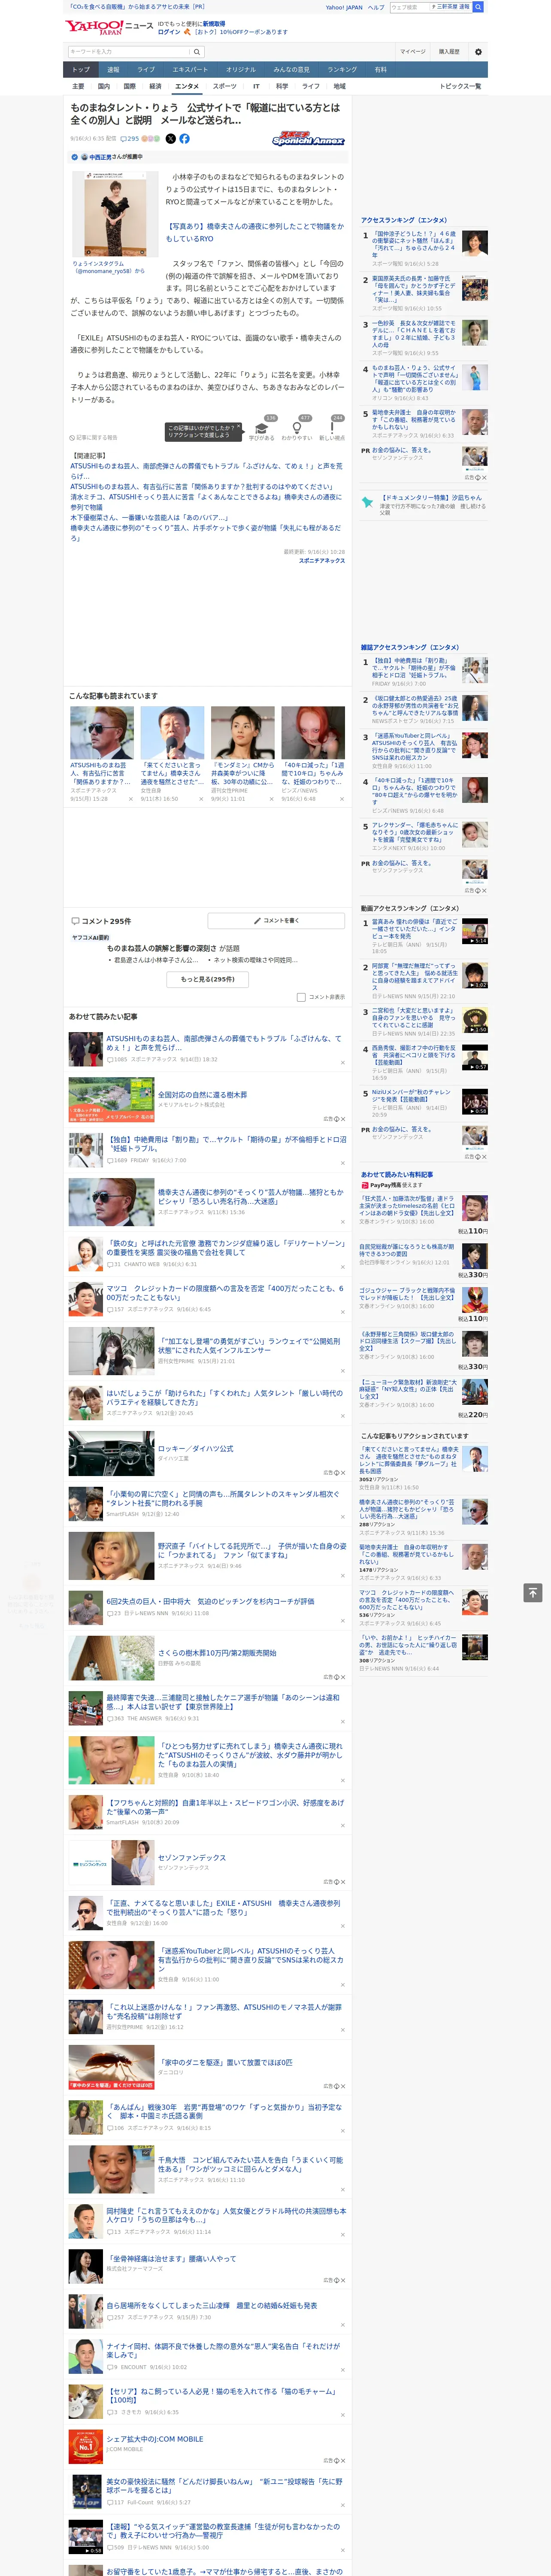The image size is (551, 2576).
Task: Click the top ウェブ検索 input field
Action: tap(409, 7)
